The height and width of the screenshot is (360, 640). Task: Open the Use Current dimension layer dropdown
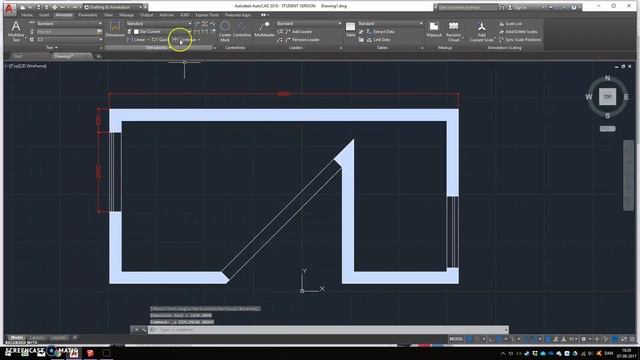(x=162, y=31)
